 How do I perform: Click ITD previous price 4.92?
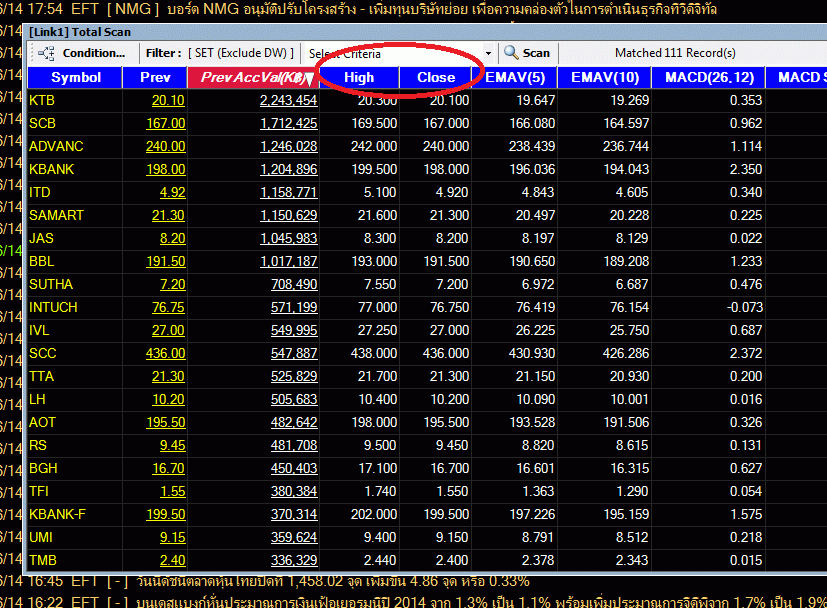pyautogui.click(x=172, y=192)
